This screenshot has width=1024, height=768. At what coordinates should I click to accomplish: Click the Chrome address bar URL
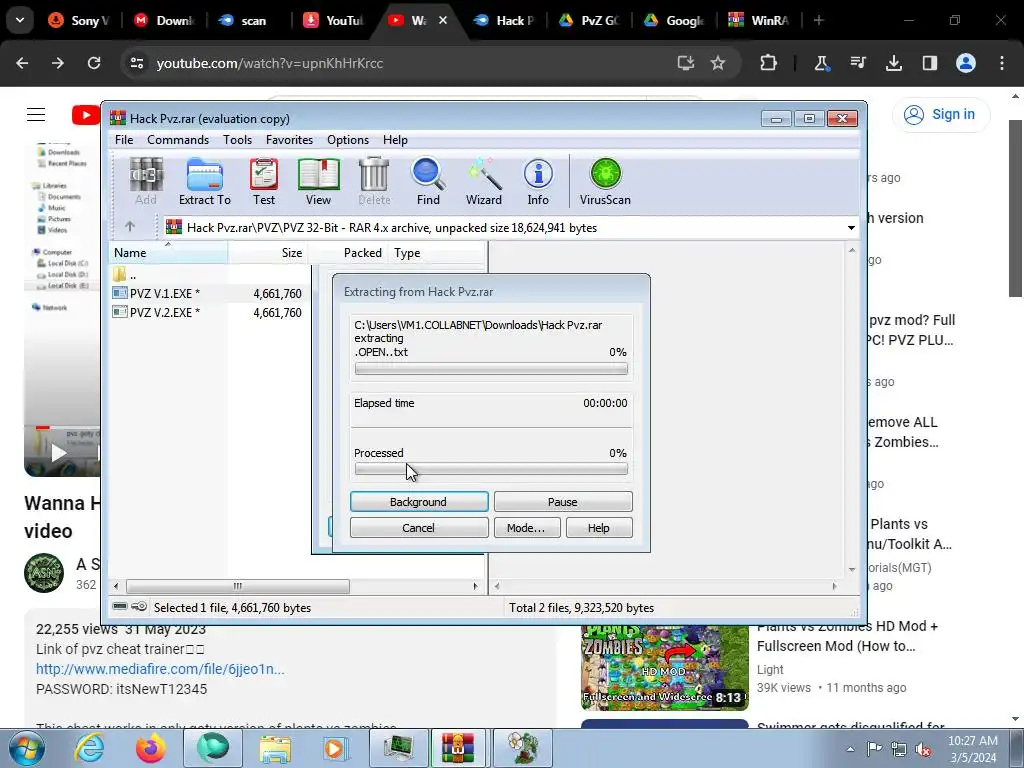click(x=270, y=63)
